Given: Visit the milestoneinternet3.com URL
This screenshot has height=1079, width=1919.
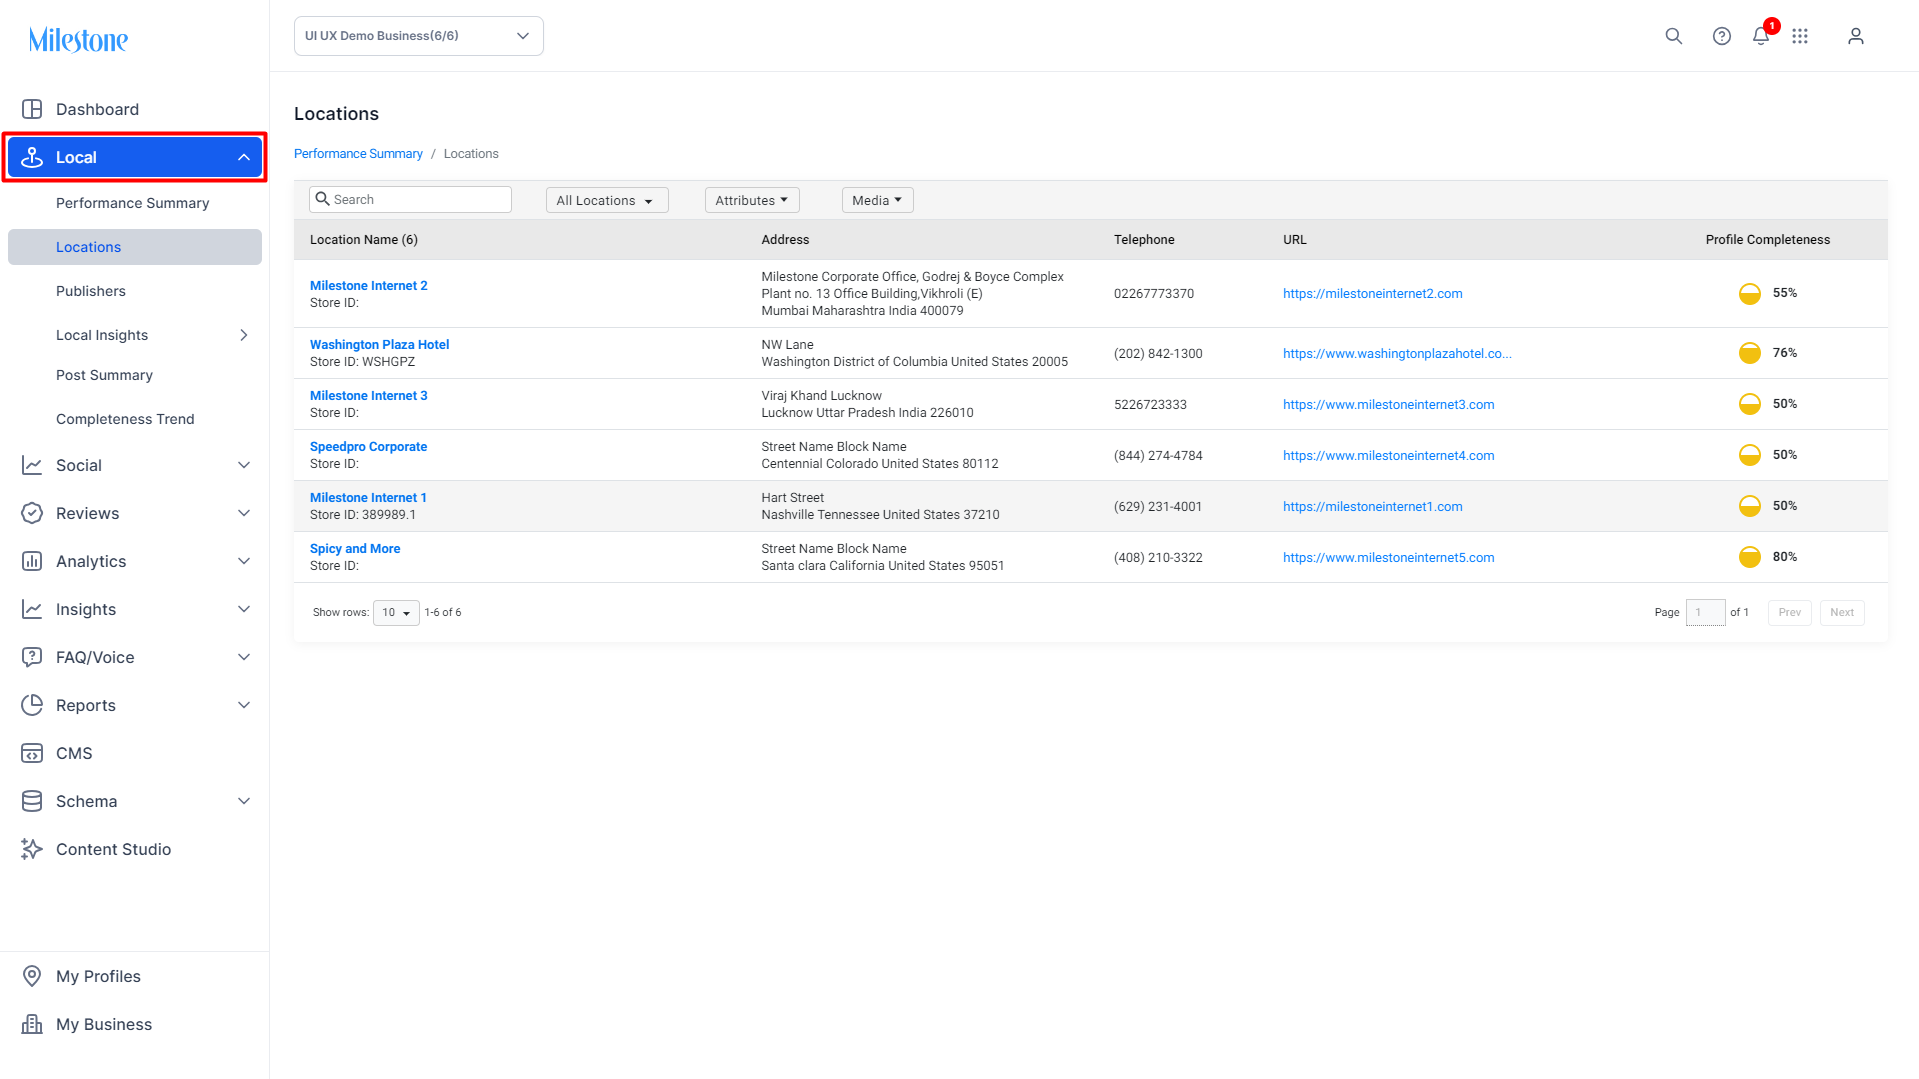Looking at the screenshot, I should pyautogui.click(x=1388, y=405).
